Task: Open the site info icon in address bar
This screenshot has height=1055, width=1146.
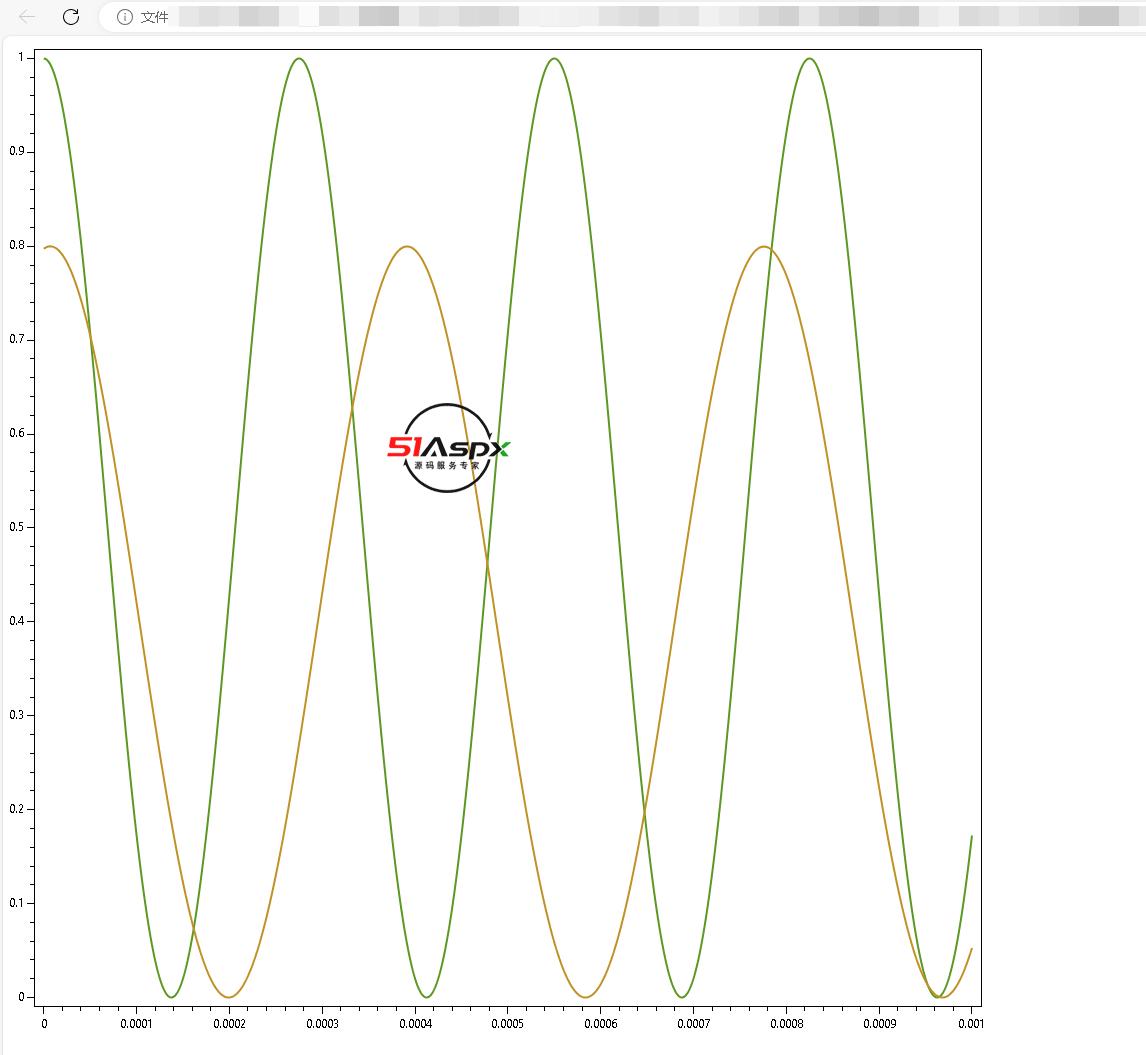Action: coord(125,17)
